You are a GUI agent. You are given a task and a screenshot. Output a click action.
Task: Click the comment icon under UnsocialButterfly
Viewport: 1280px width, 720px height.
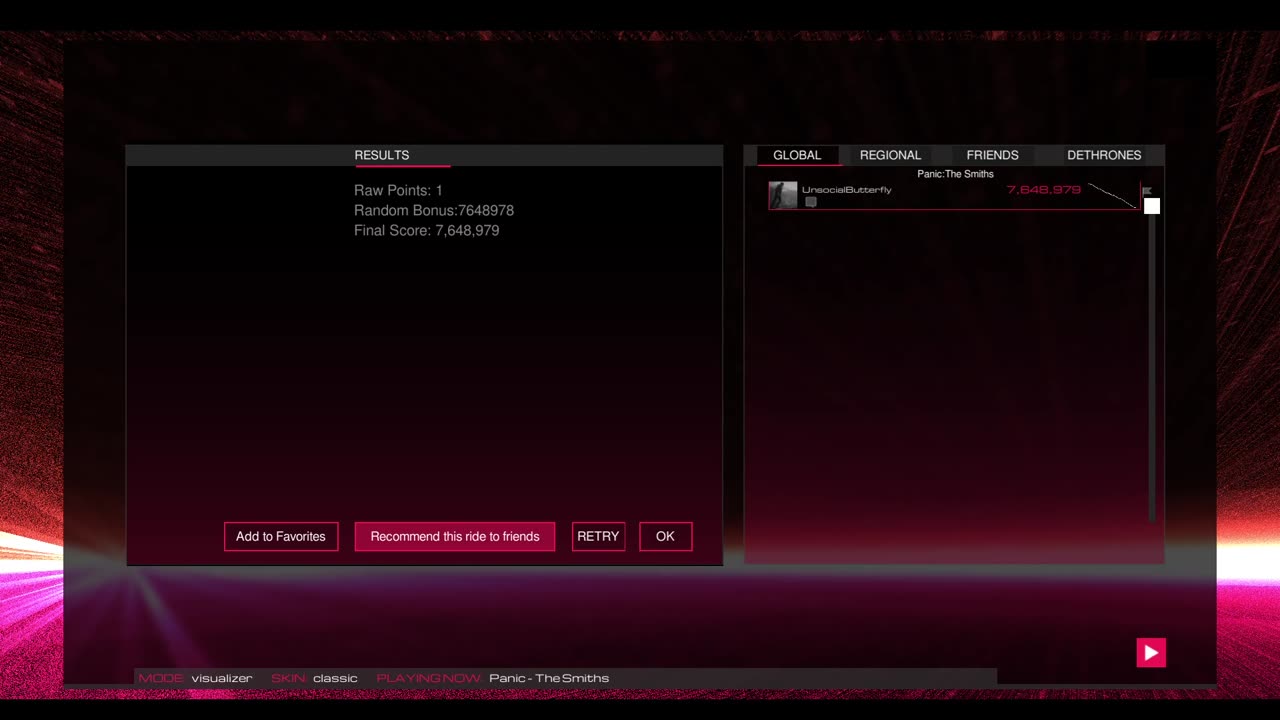tap(811, 202)
